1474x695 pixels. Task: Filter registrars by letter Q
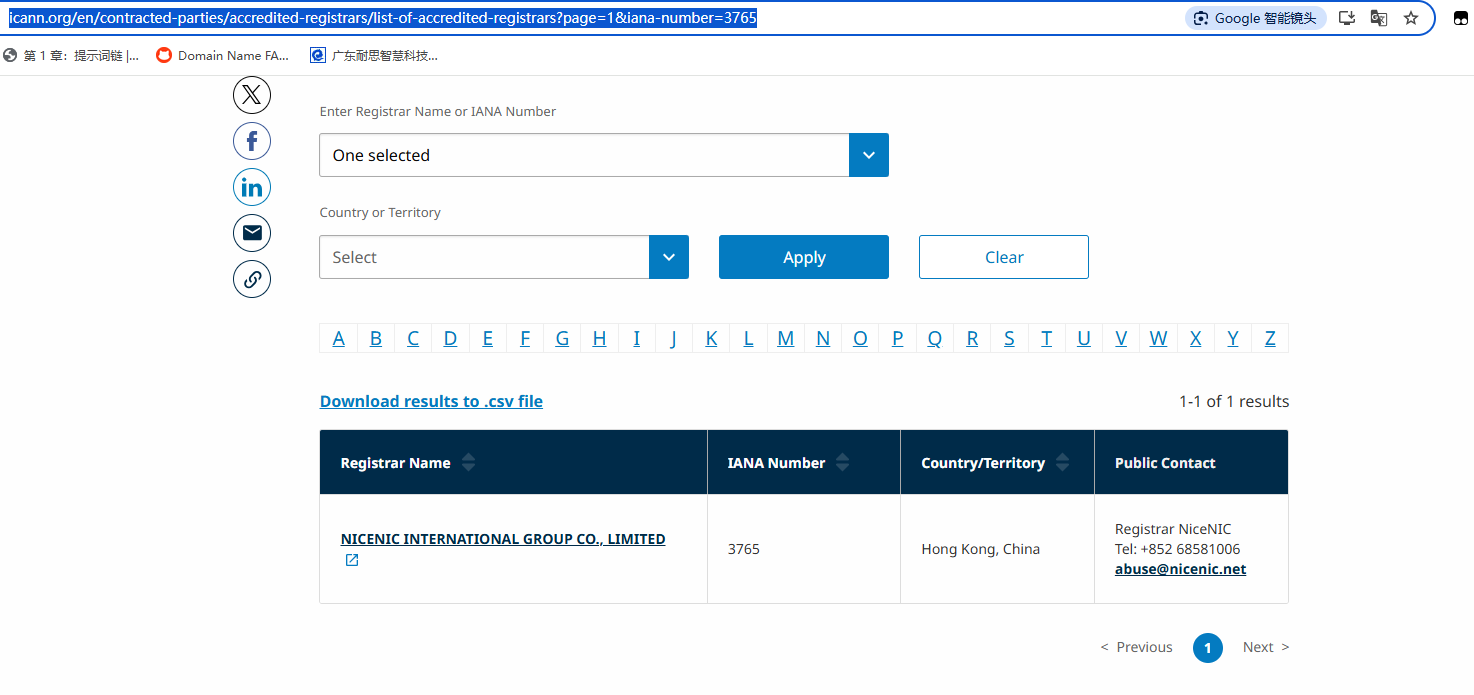(x=935, y=338)
